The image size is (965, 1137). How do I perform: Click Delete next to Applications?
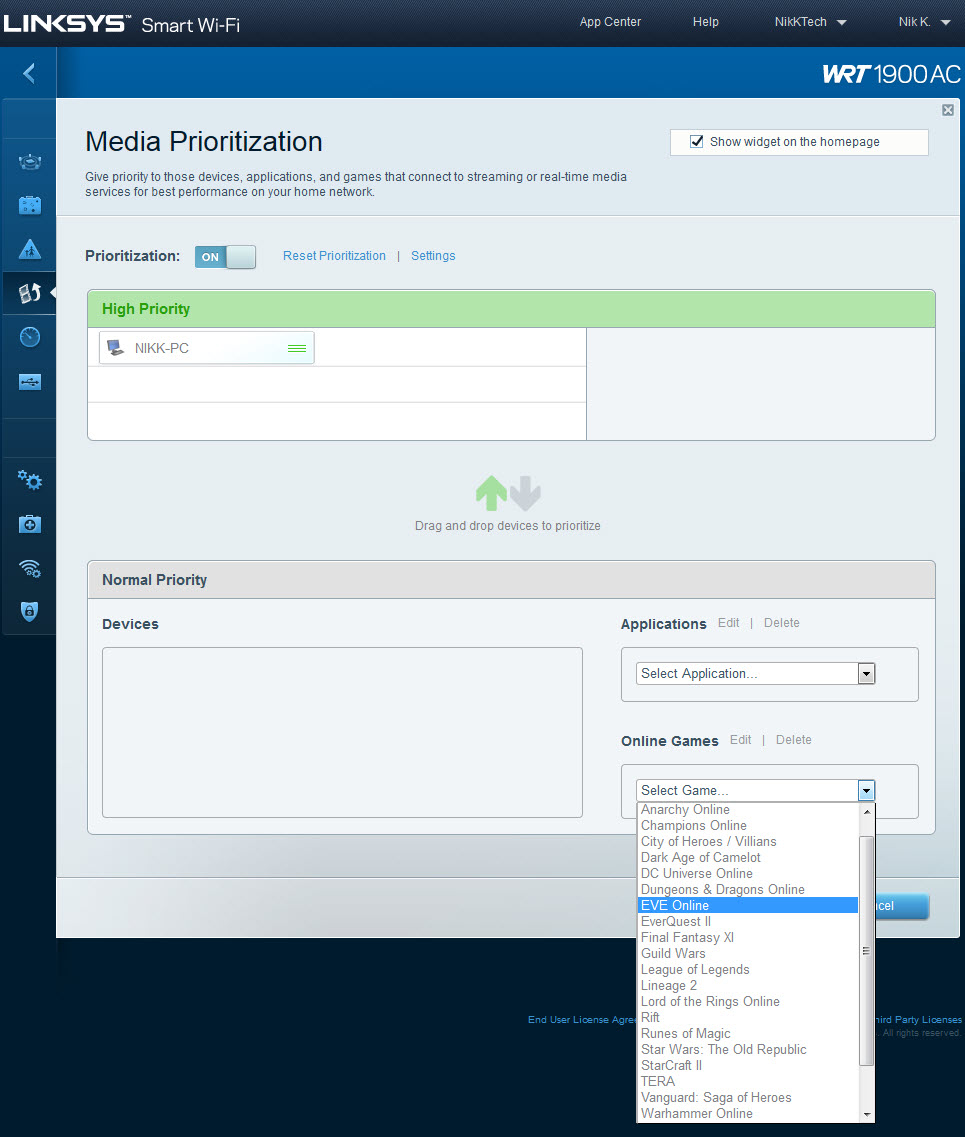[782, 623]
